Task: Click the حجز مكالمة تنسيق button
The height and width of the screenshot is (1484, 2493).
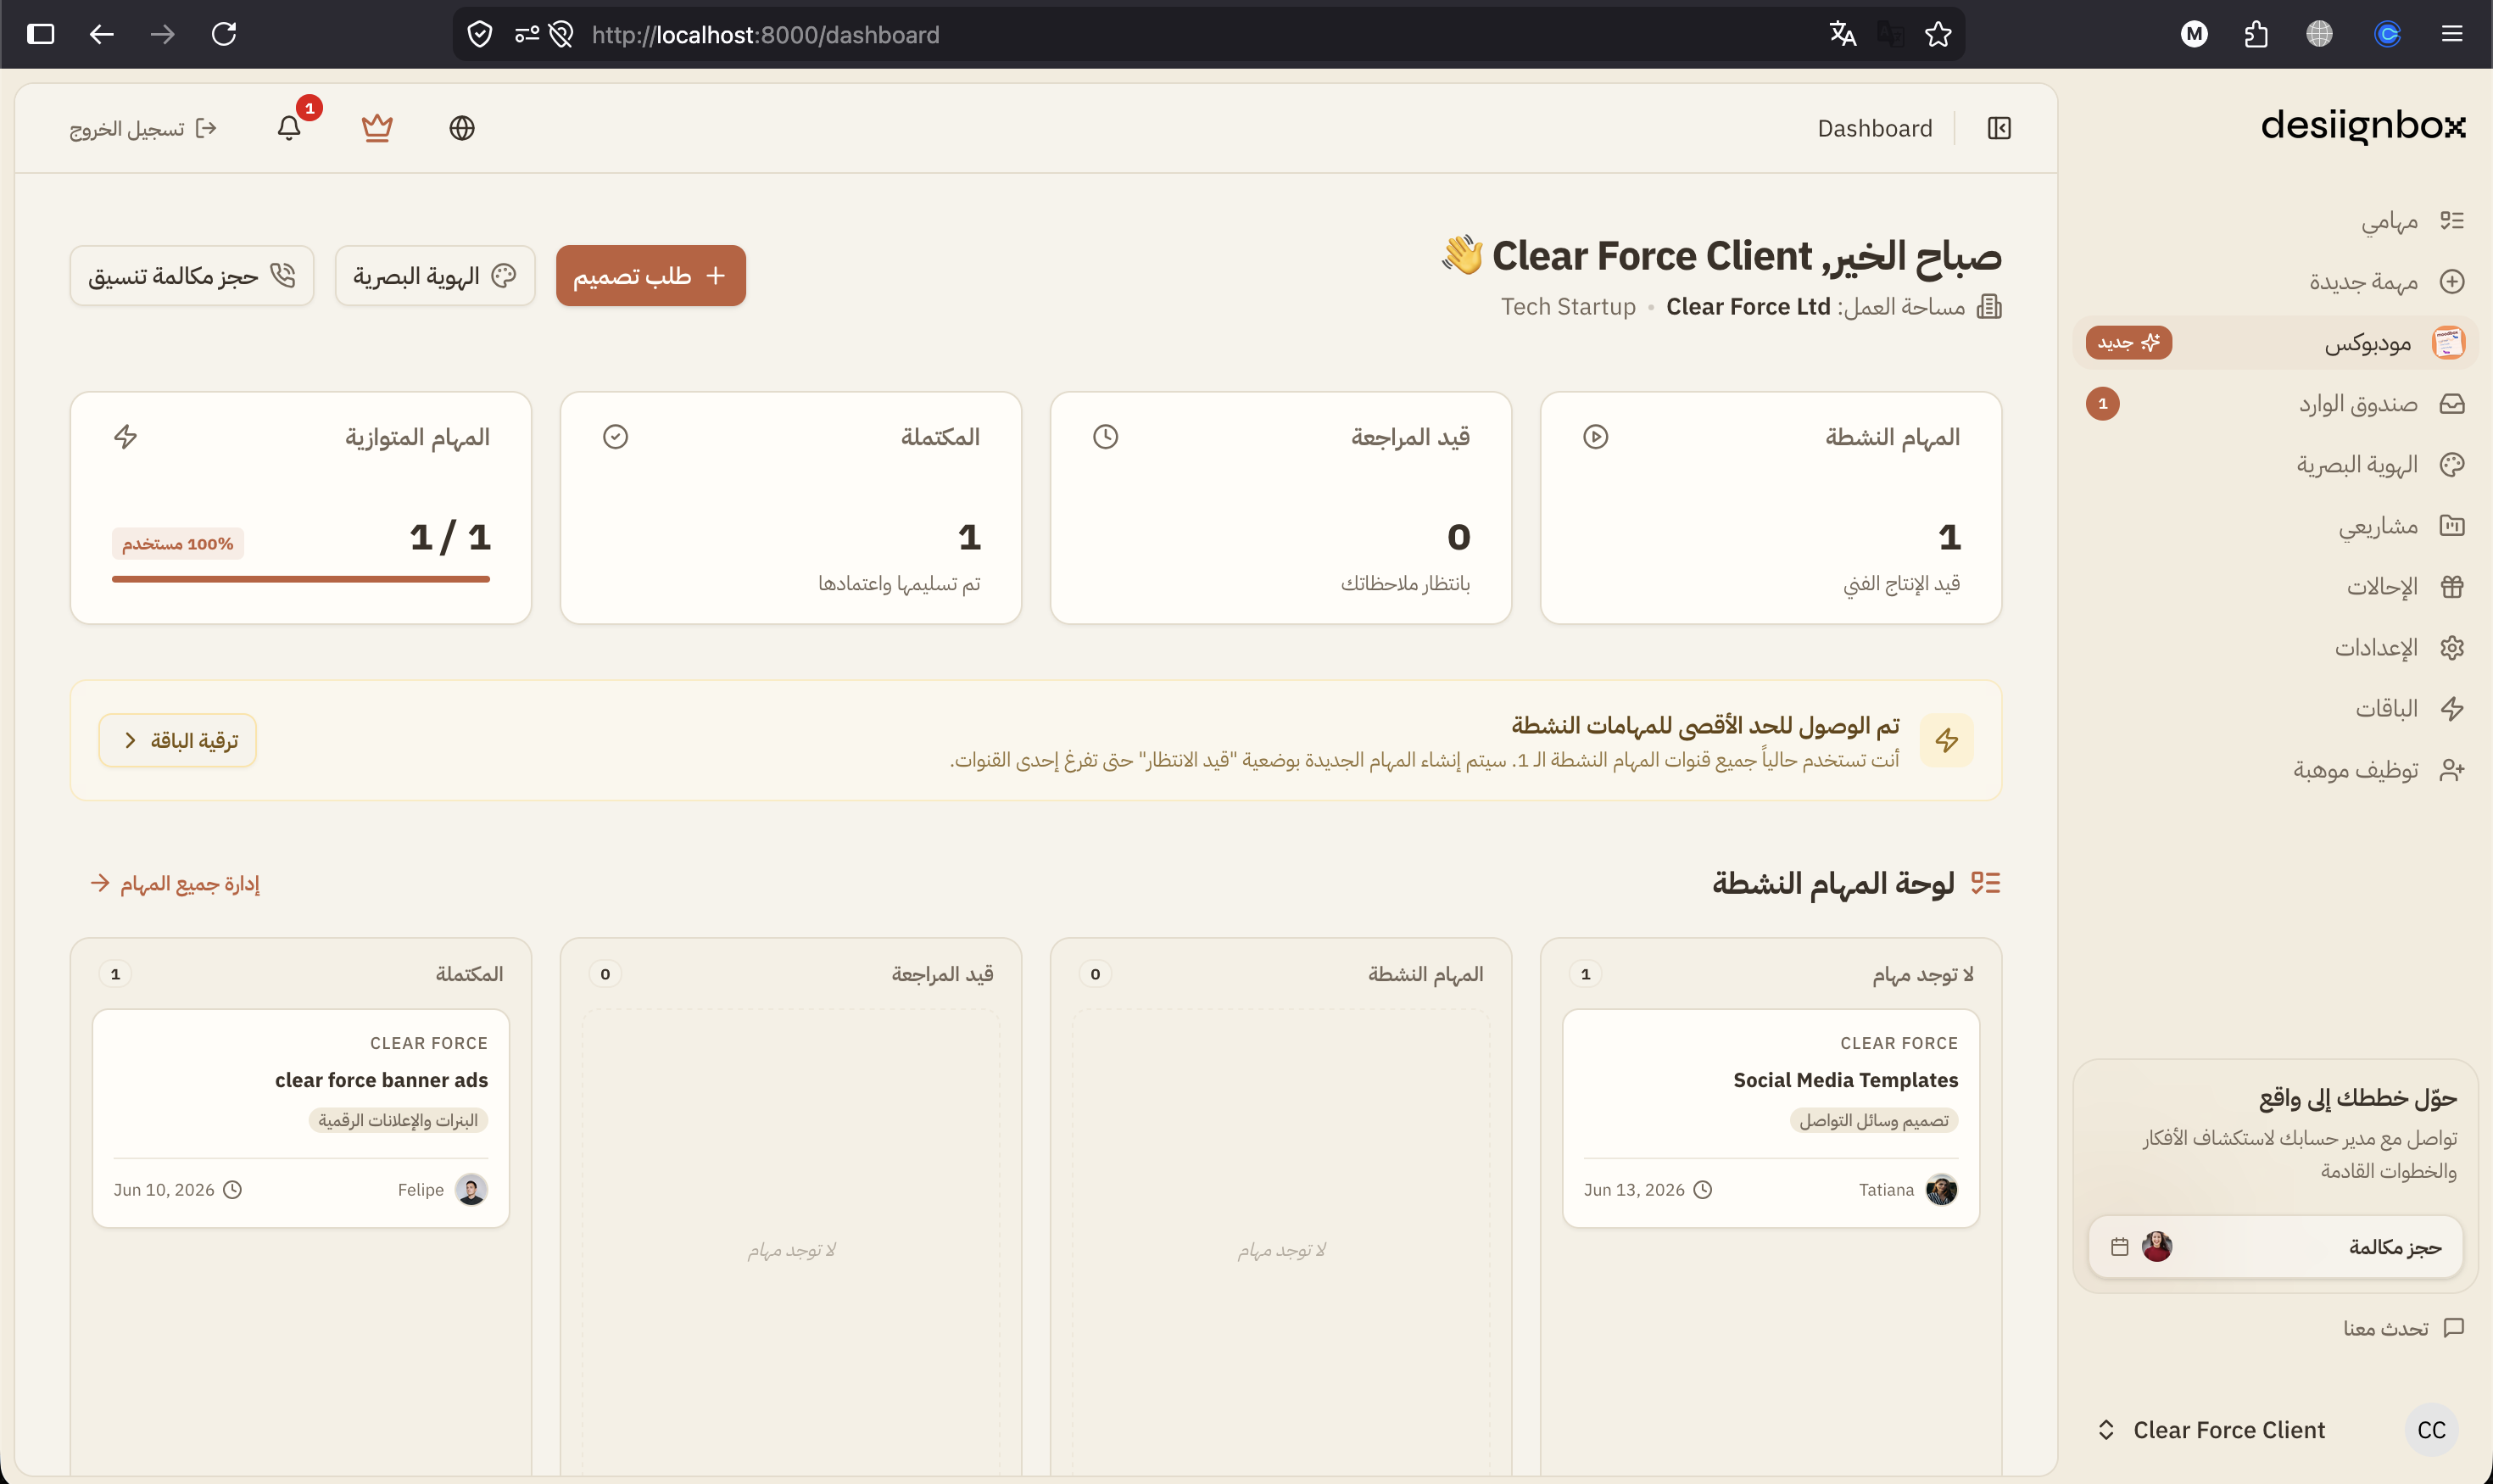Action: 192,276
